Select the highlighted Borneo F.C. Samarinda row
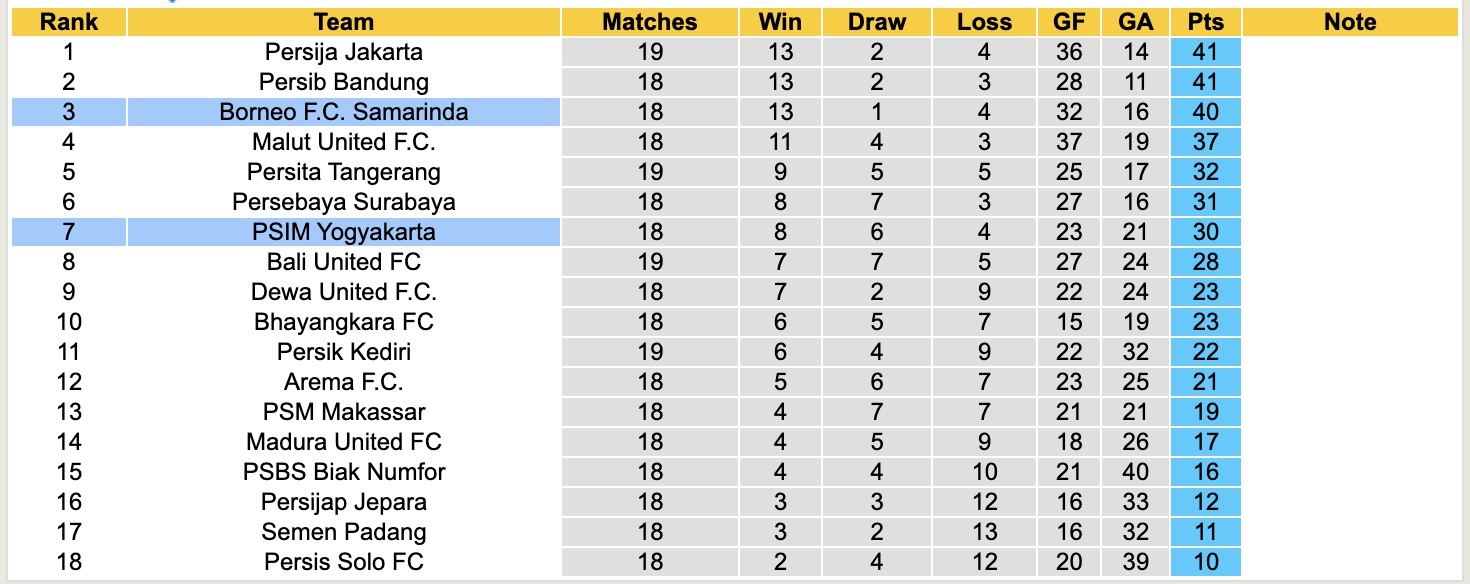This screenshot has height=584, width=1470. (x=343, y=112)
